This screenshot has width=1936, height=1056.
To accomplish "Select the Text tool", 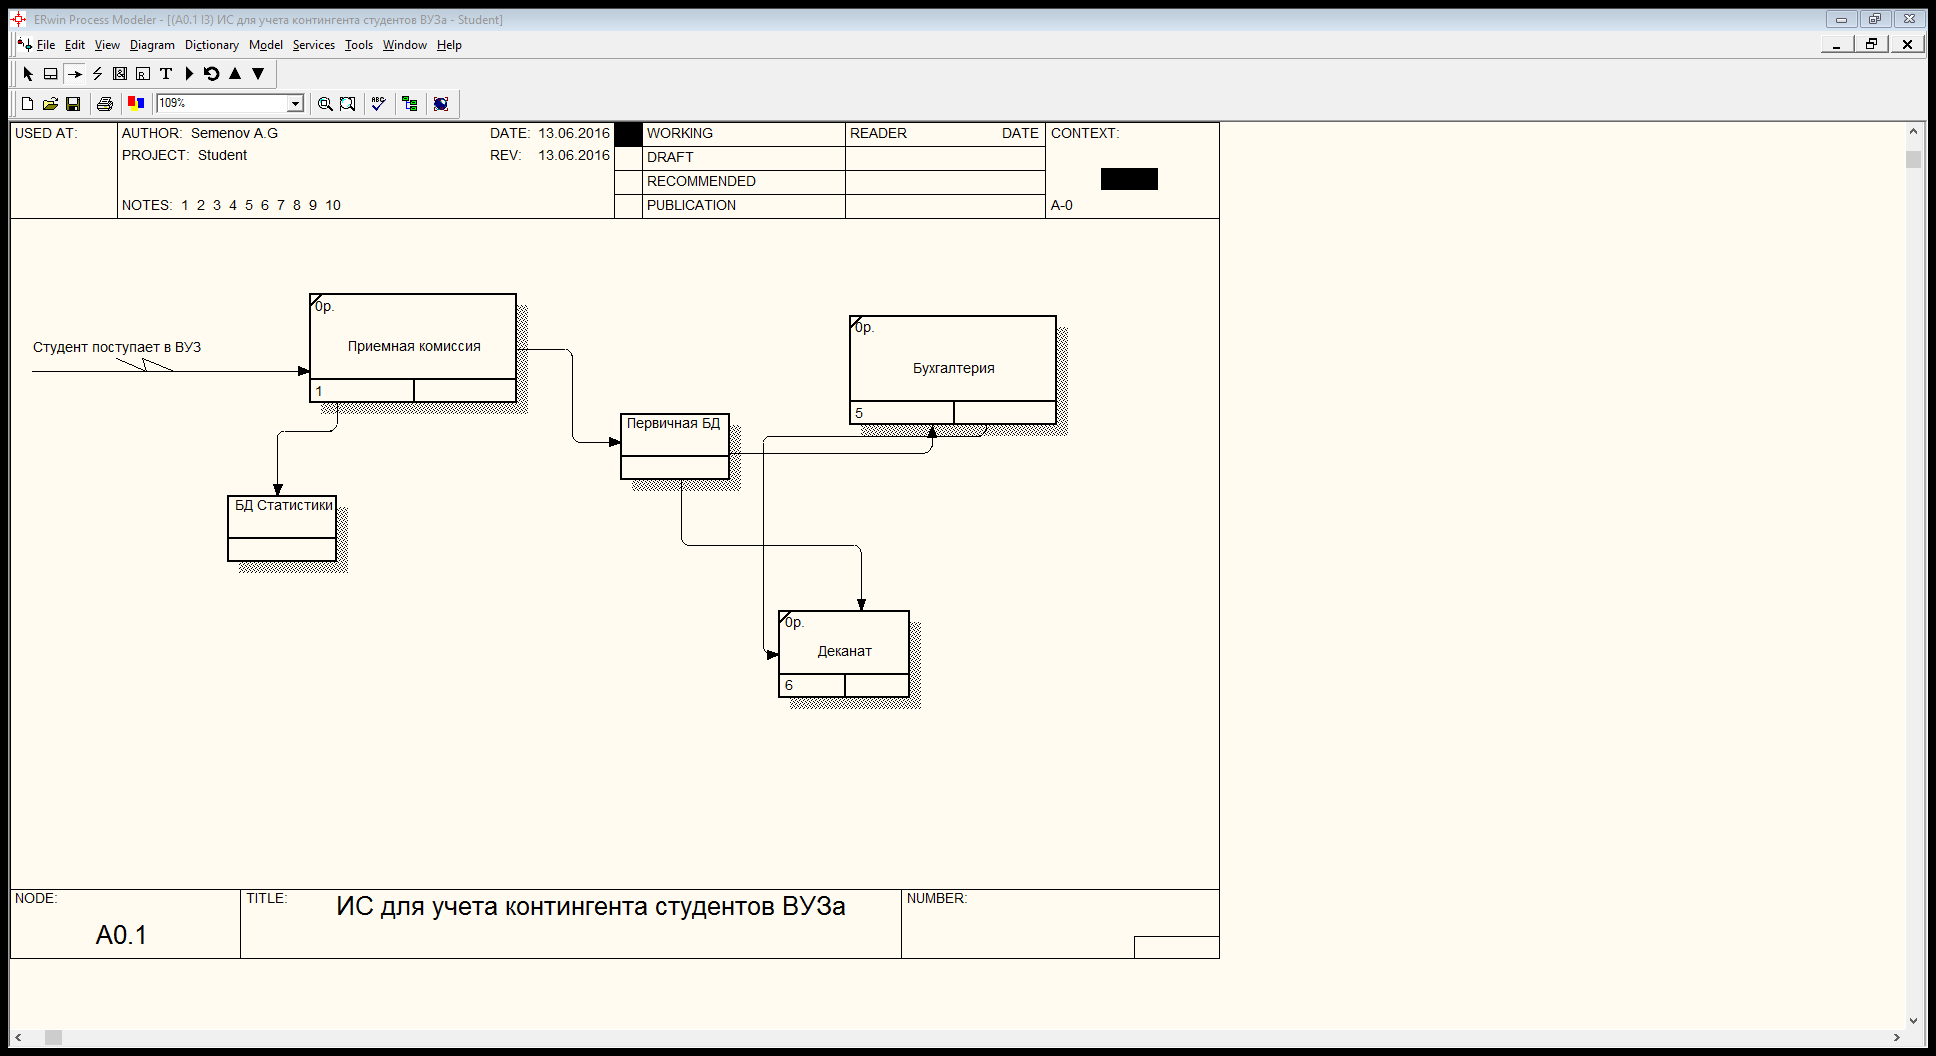I will 166,74.
